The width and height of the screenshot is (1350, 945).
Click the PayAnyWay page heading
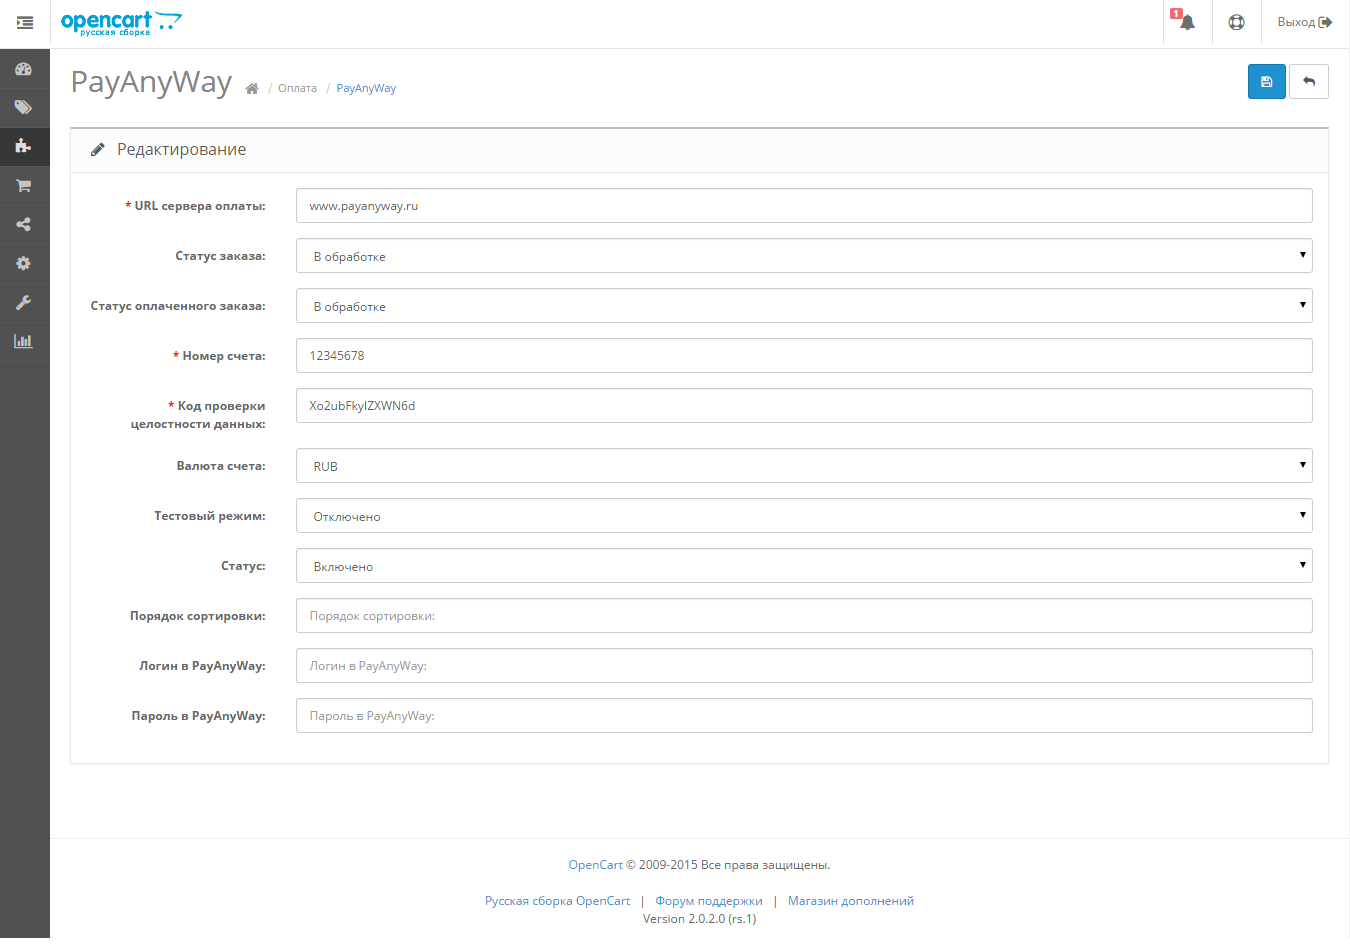tap(151, 82)
